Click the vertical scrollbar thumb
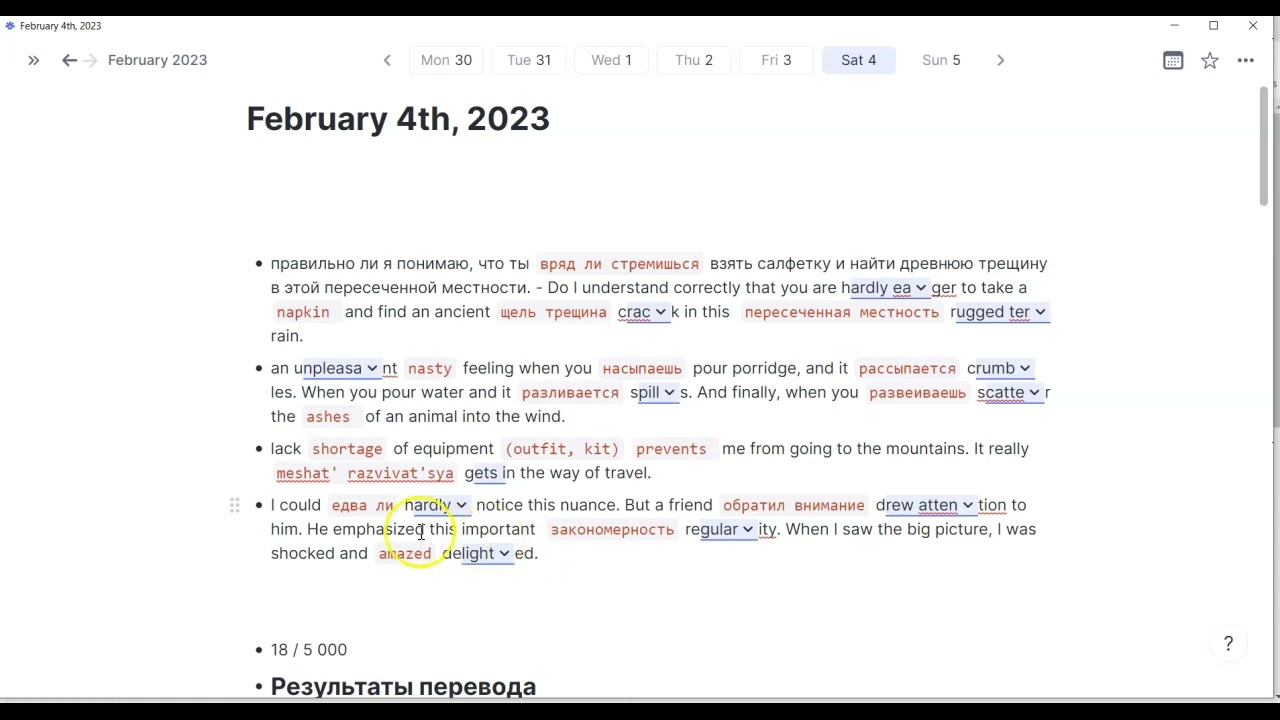 [x=1264, y=146]
